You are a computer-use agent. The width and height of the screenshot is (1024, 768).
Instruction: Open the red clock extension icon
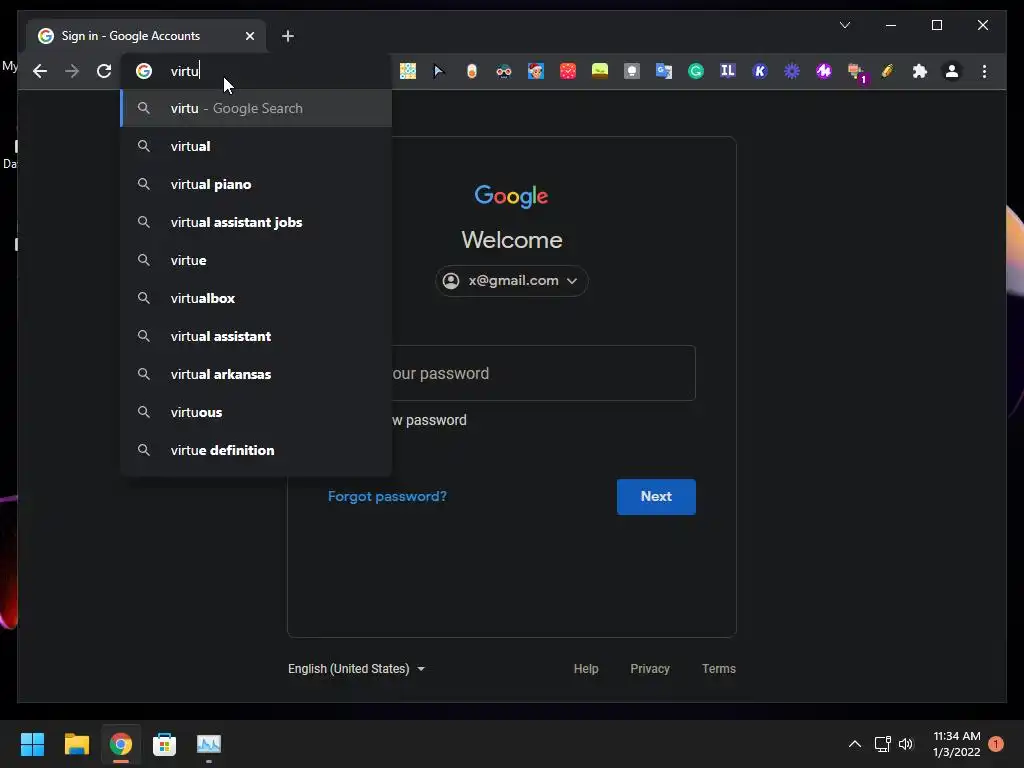pos(568,71)
